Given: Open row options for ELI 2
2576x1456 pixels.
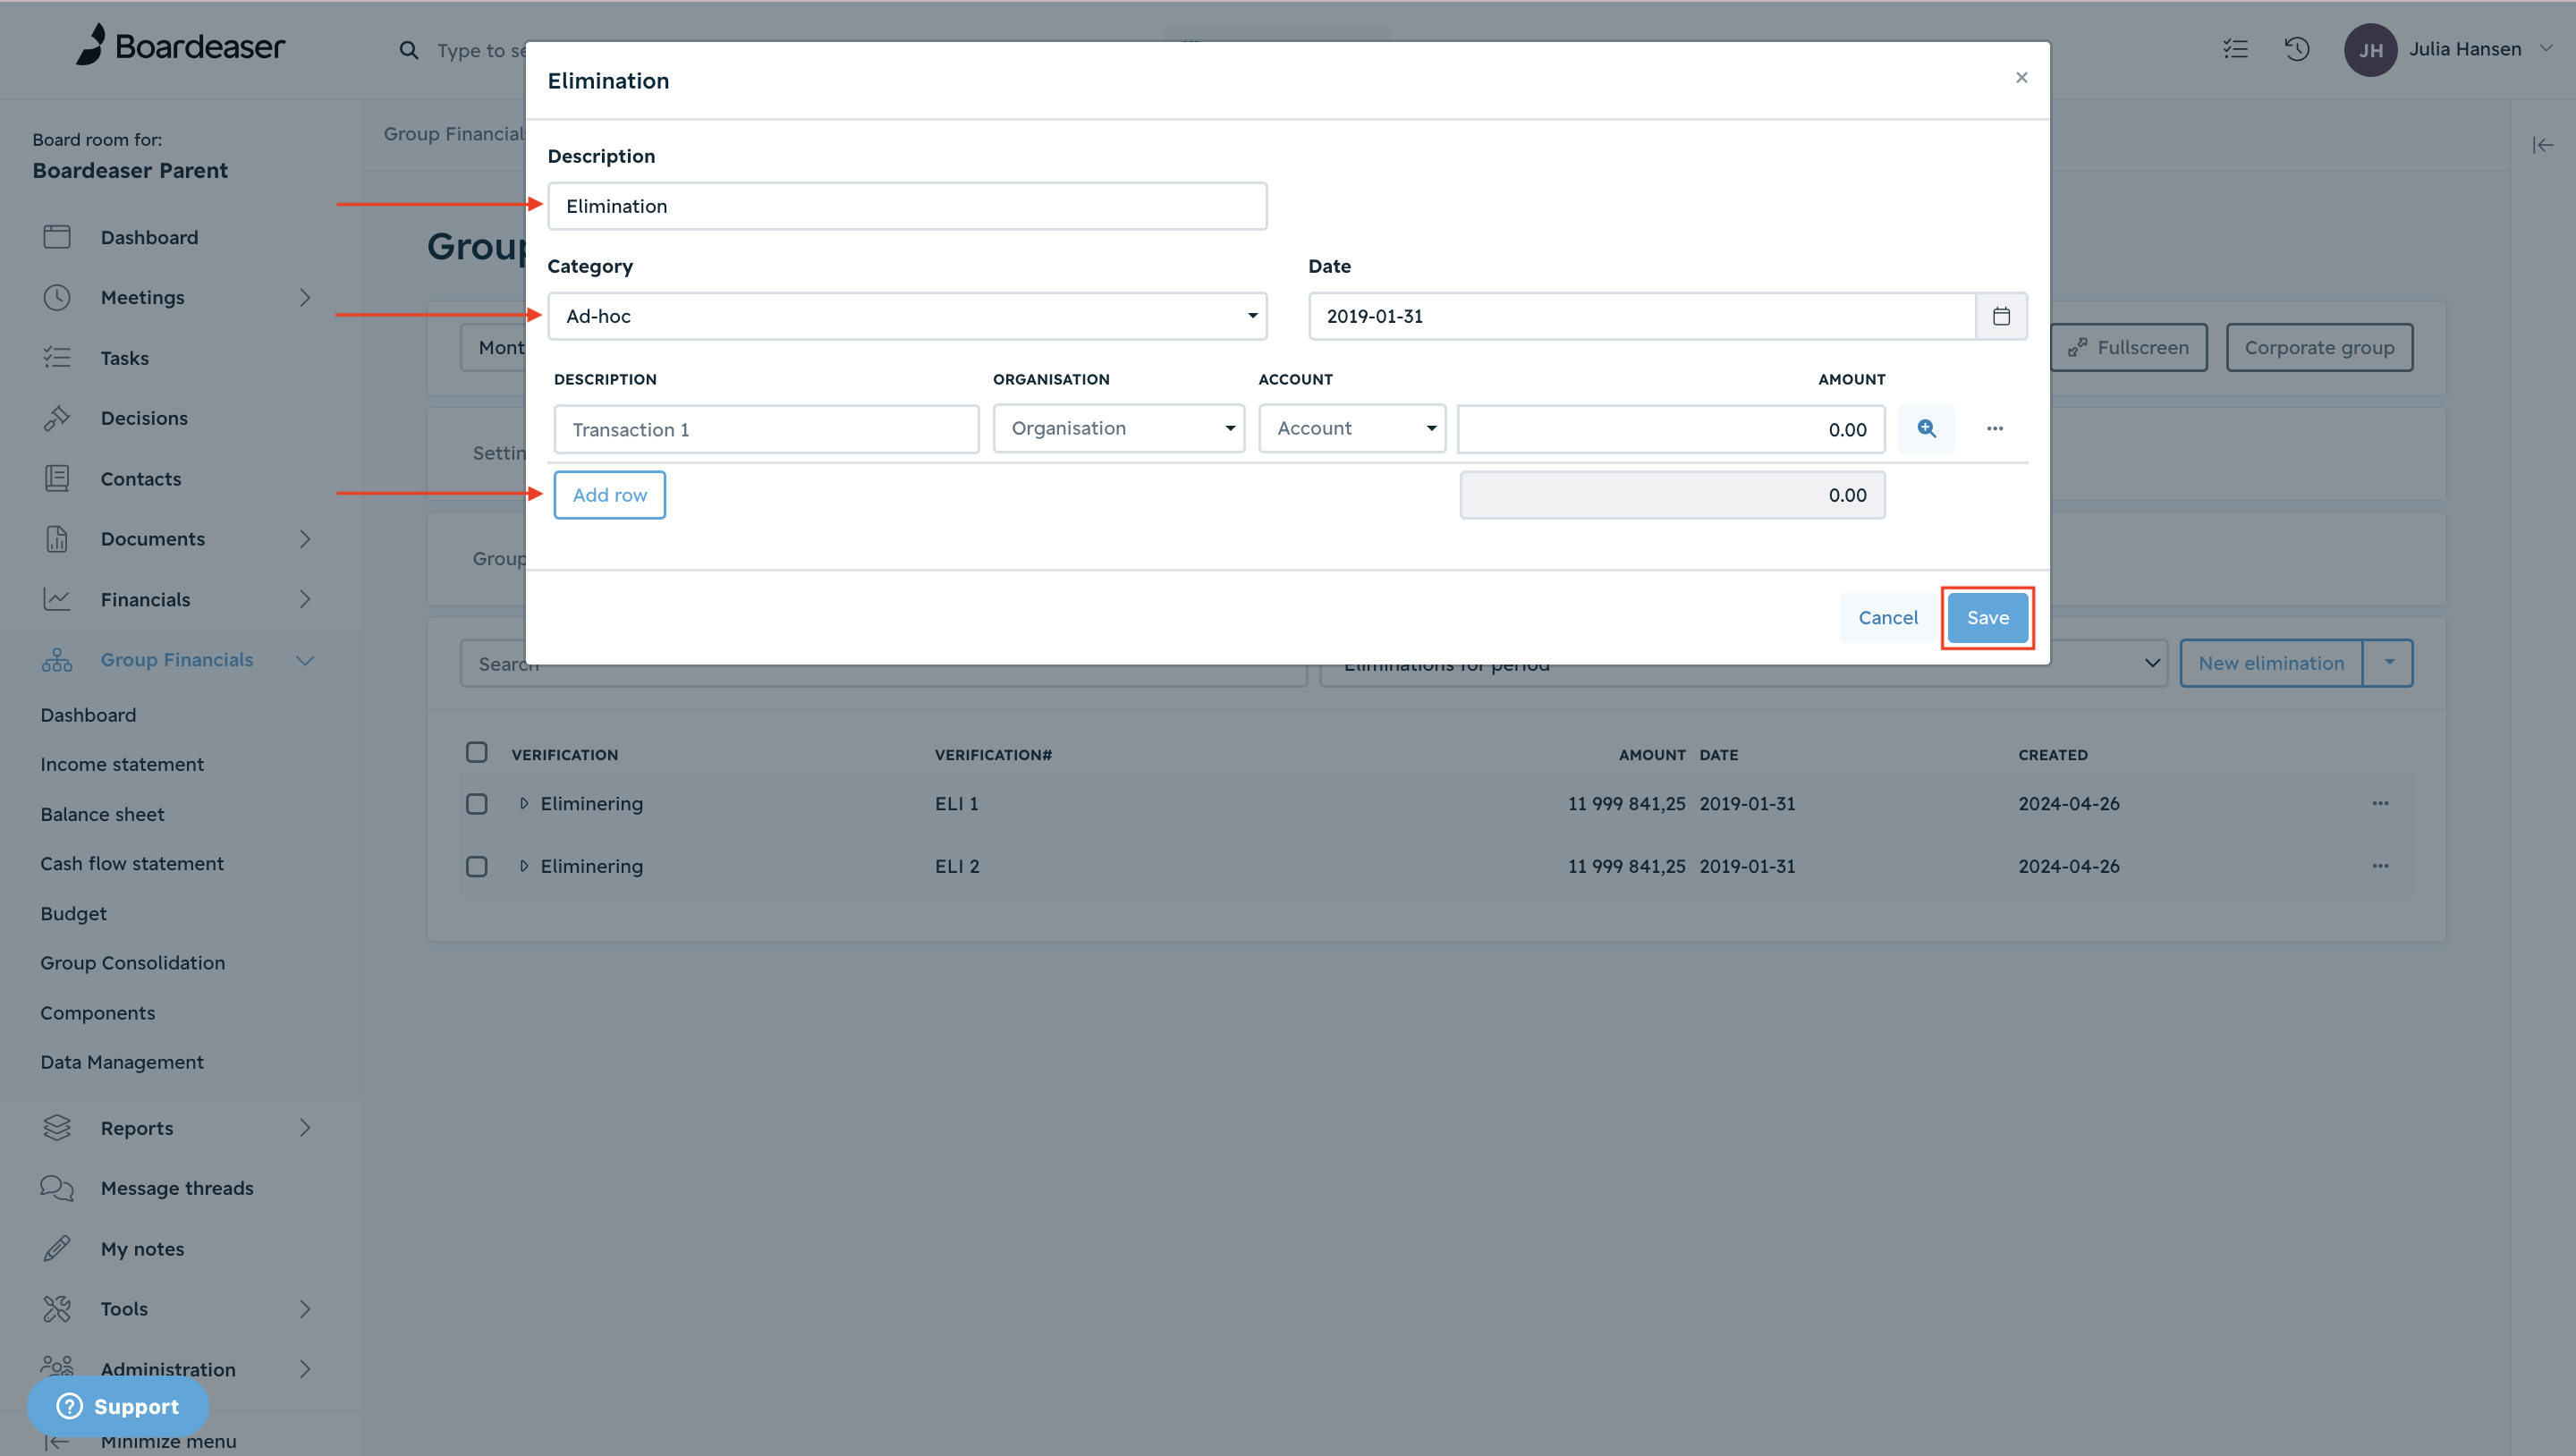Looking at the screenshot, I should 2380,866.
